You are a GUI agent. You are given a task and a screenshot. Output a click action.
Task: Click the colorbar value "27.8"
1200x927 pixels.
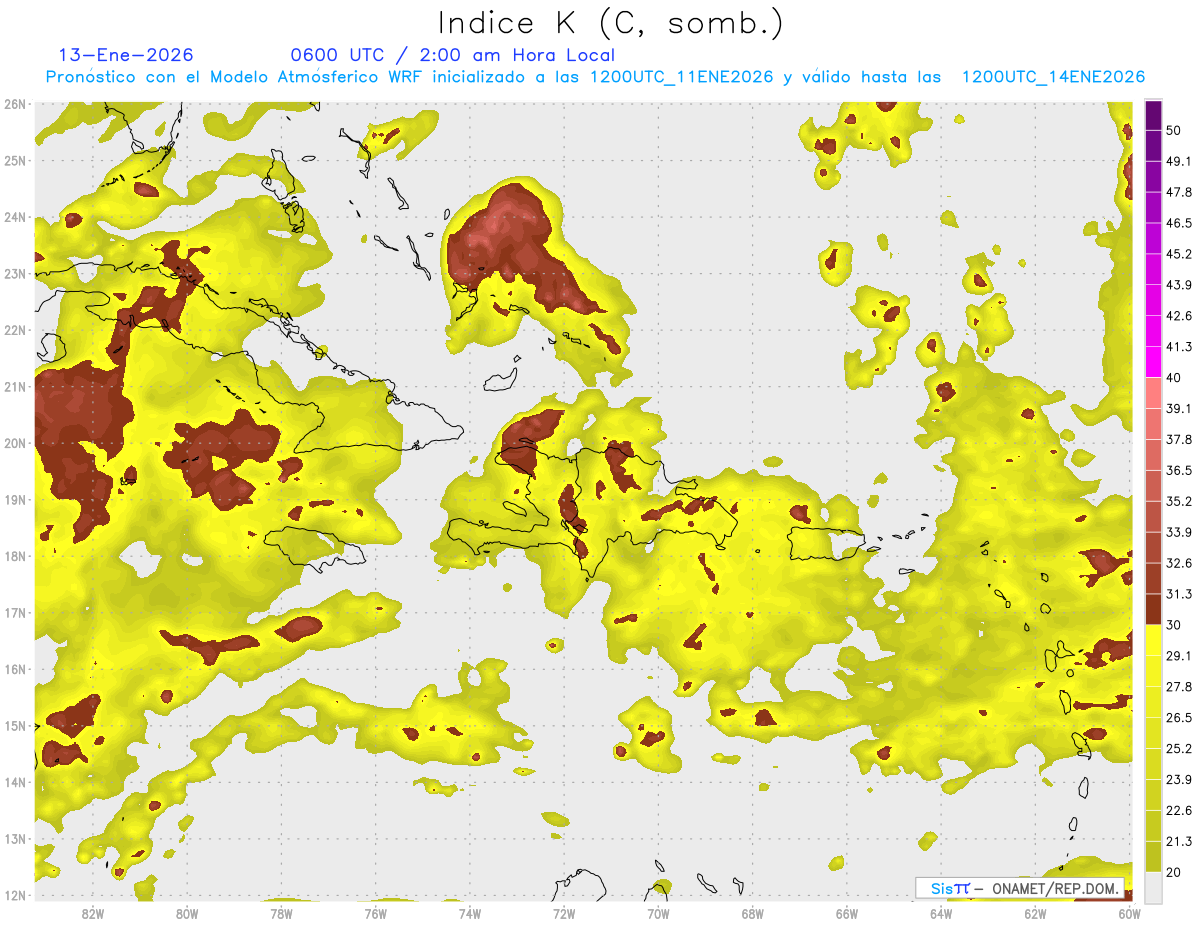1179,687
